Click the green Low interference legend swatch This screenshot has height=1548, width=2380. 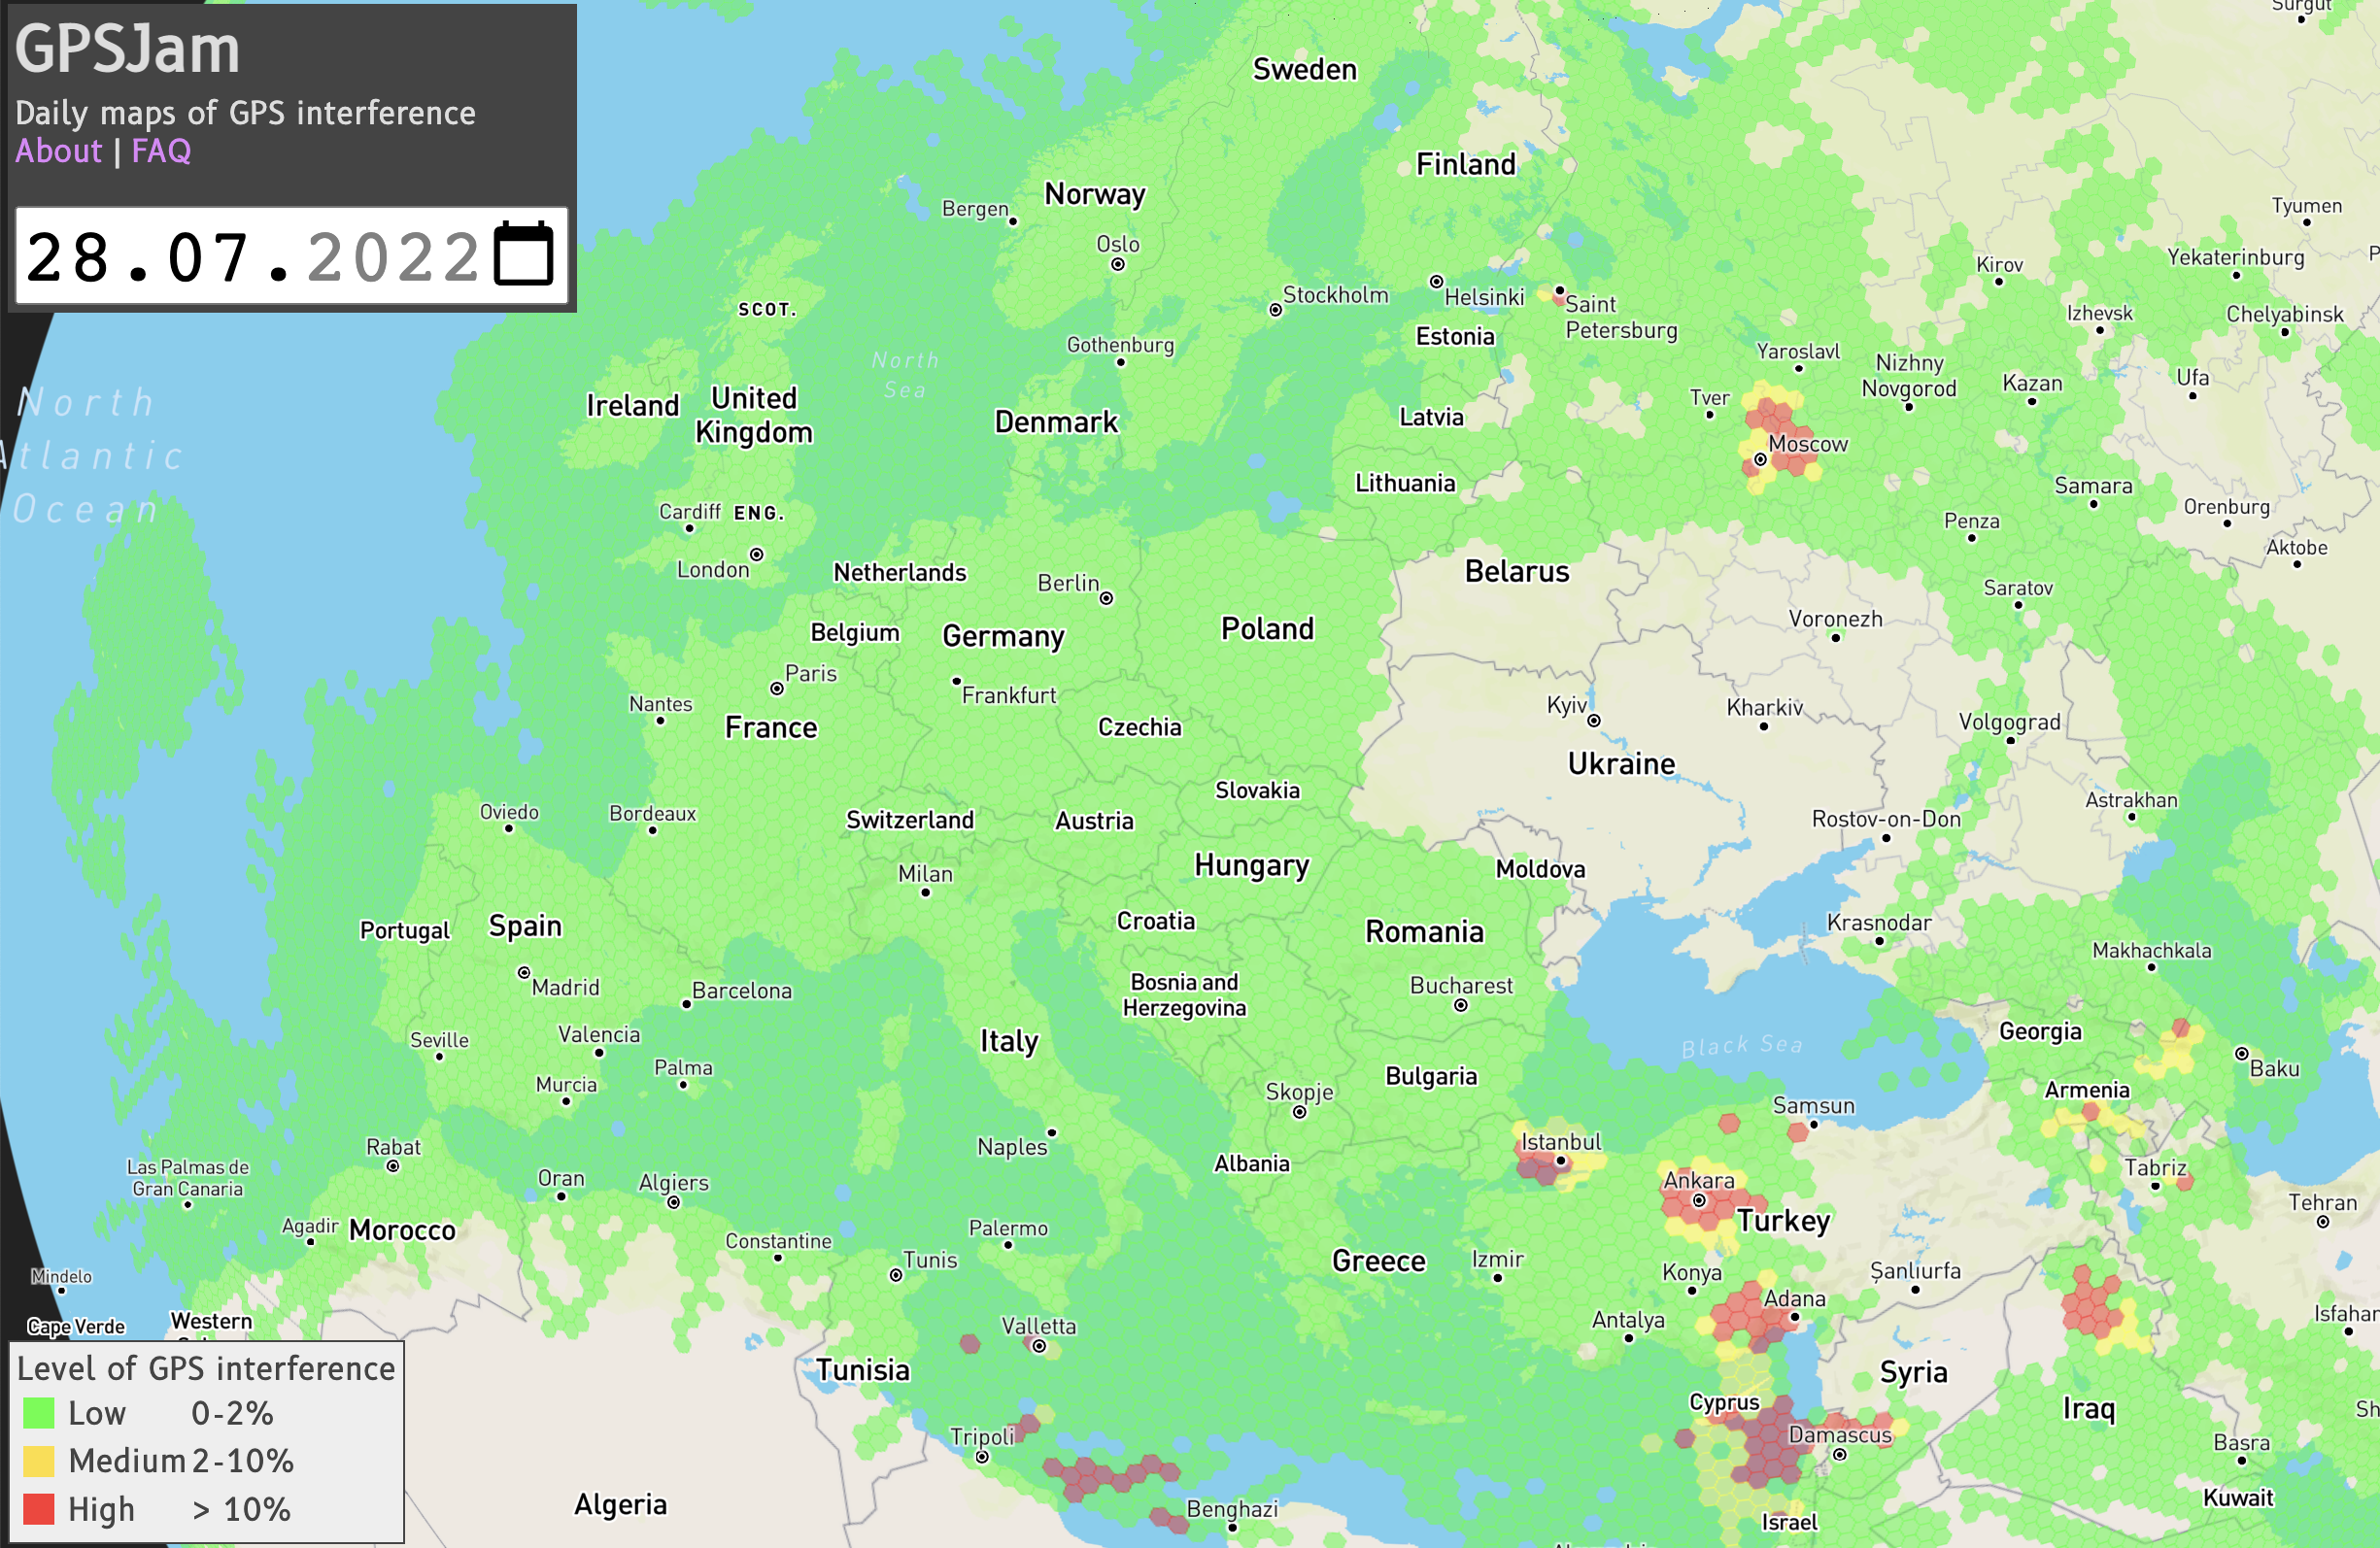pos(38,1413)
